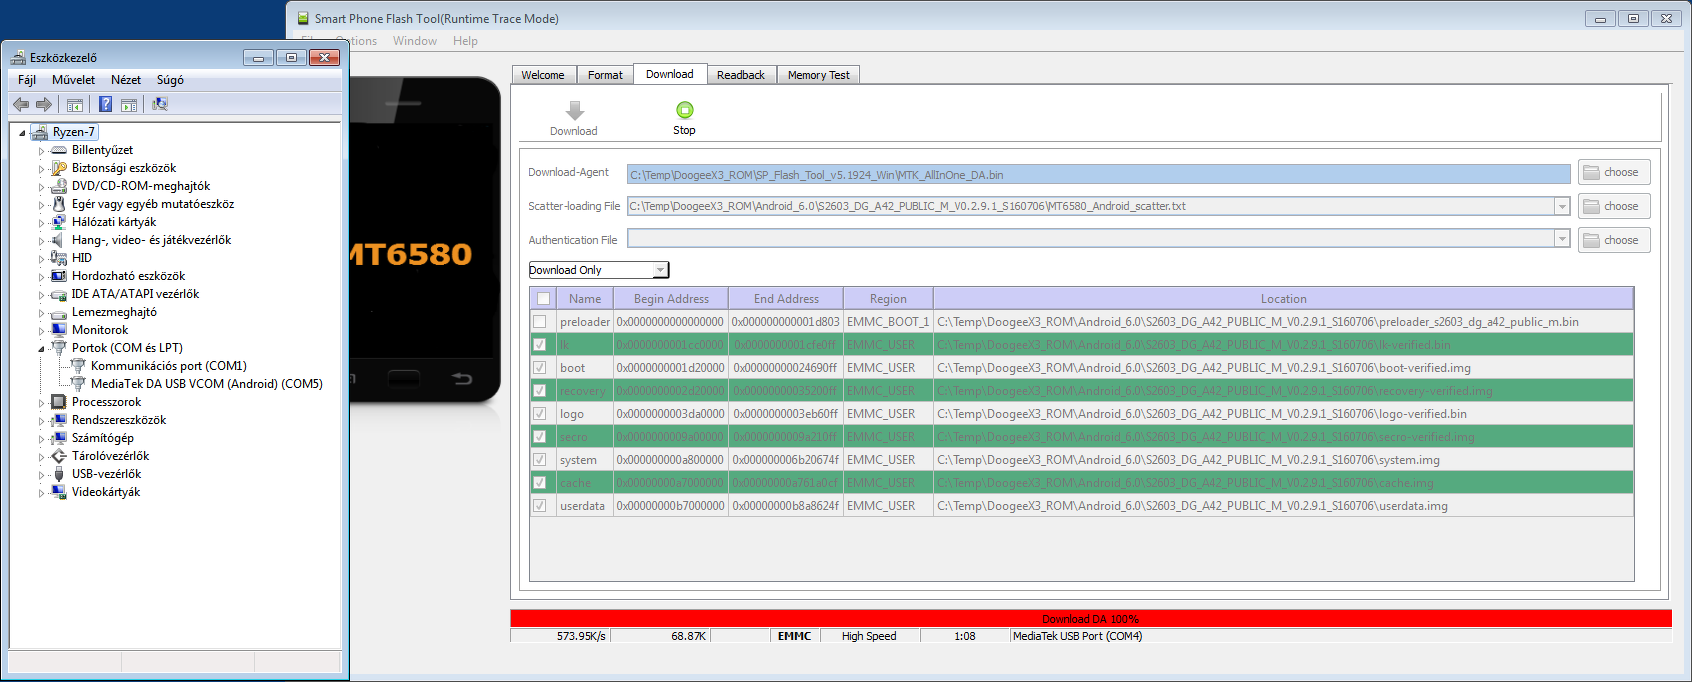Select Ryzen-7 computer node
Viewport: 1692px width, 682px height.
[x=74, y=132]
